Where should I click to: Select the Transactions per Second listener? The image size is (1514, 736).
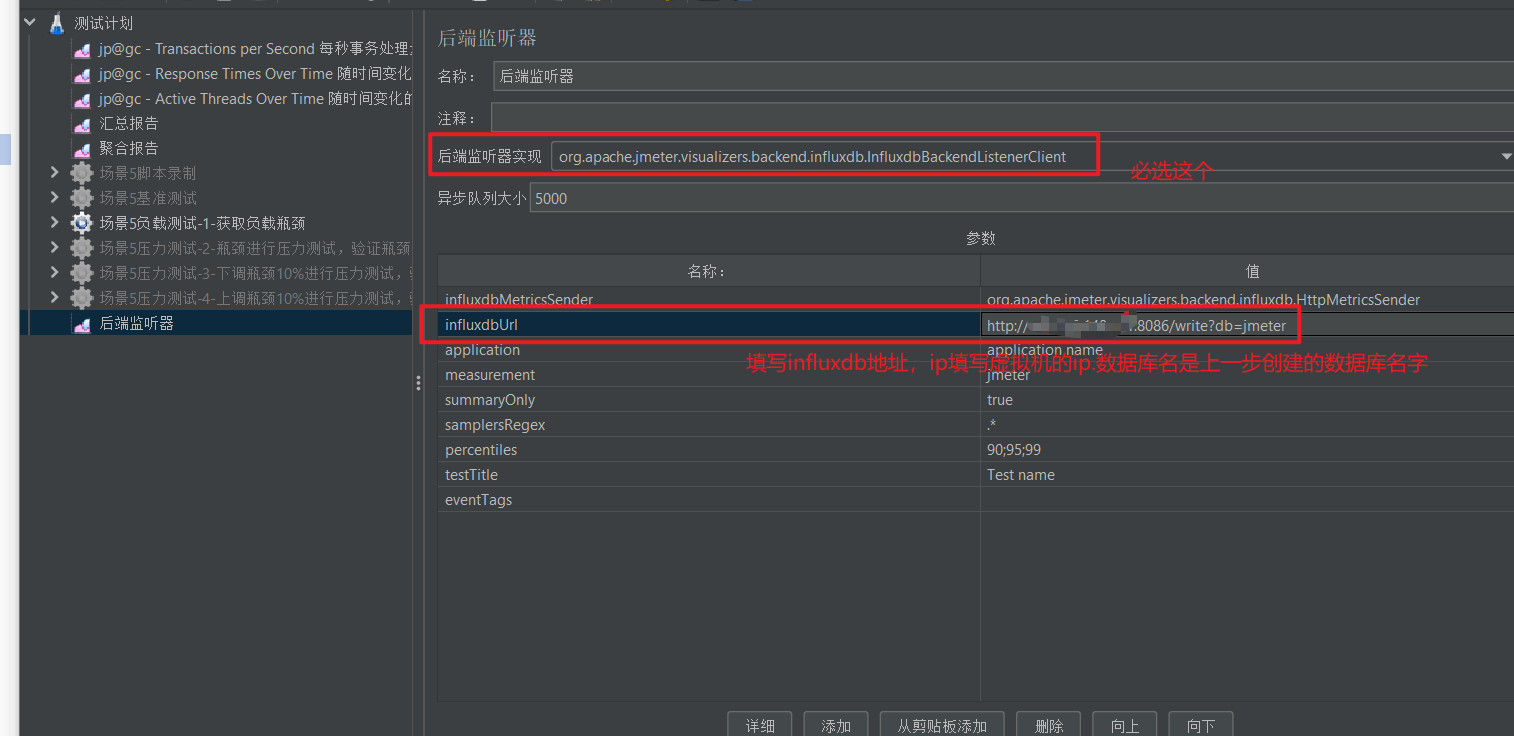tap(255, 49)
